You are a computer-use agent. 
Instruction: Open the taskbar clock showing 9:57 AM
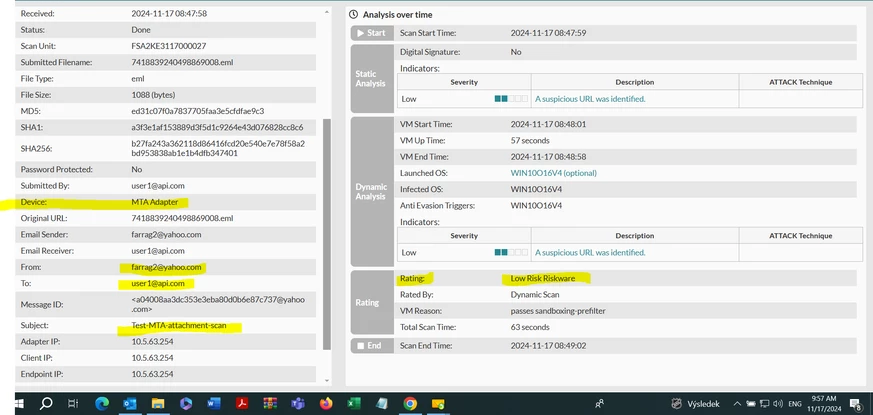825,404
